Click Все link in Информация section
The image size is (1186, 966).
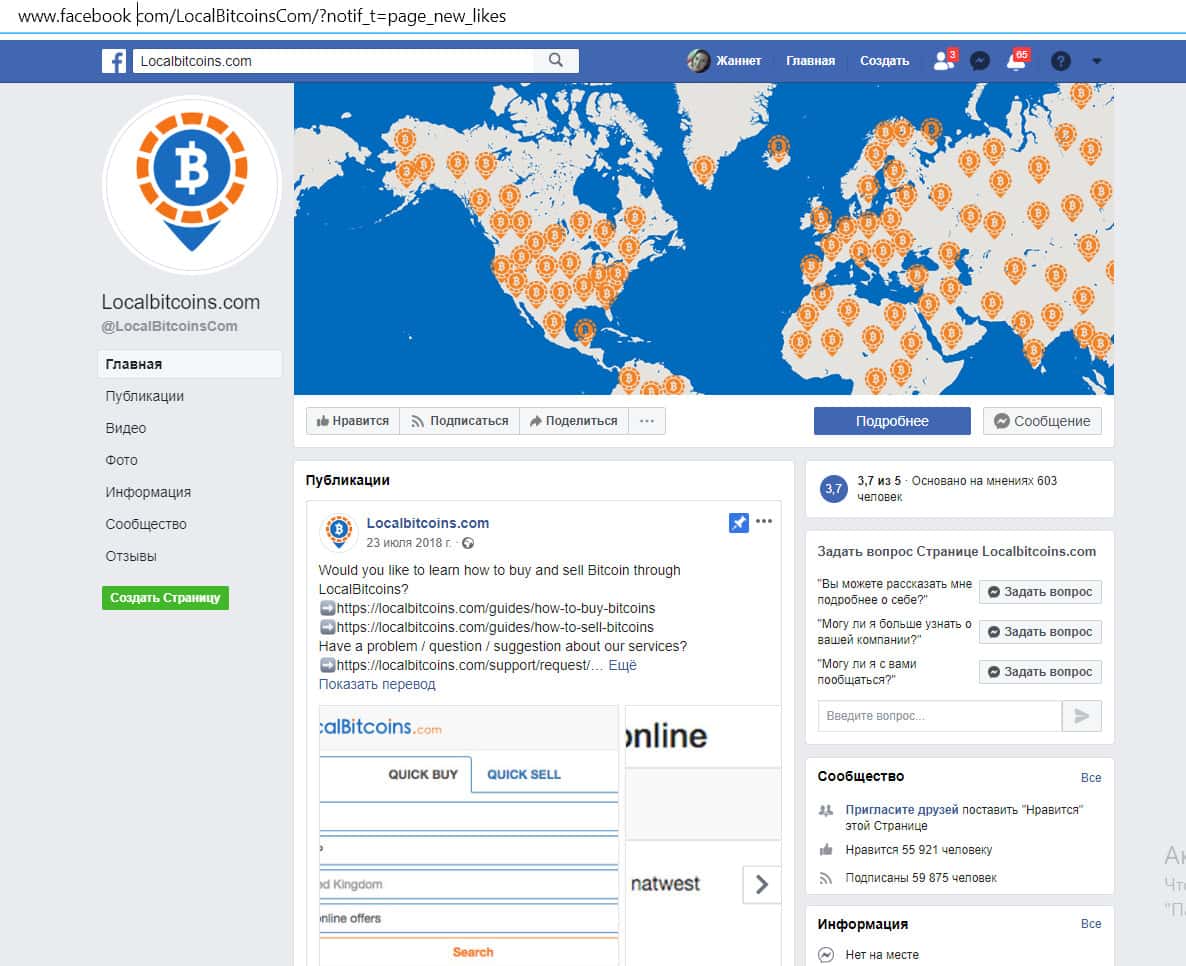1091,924
